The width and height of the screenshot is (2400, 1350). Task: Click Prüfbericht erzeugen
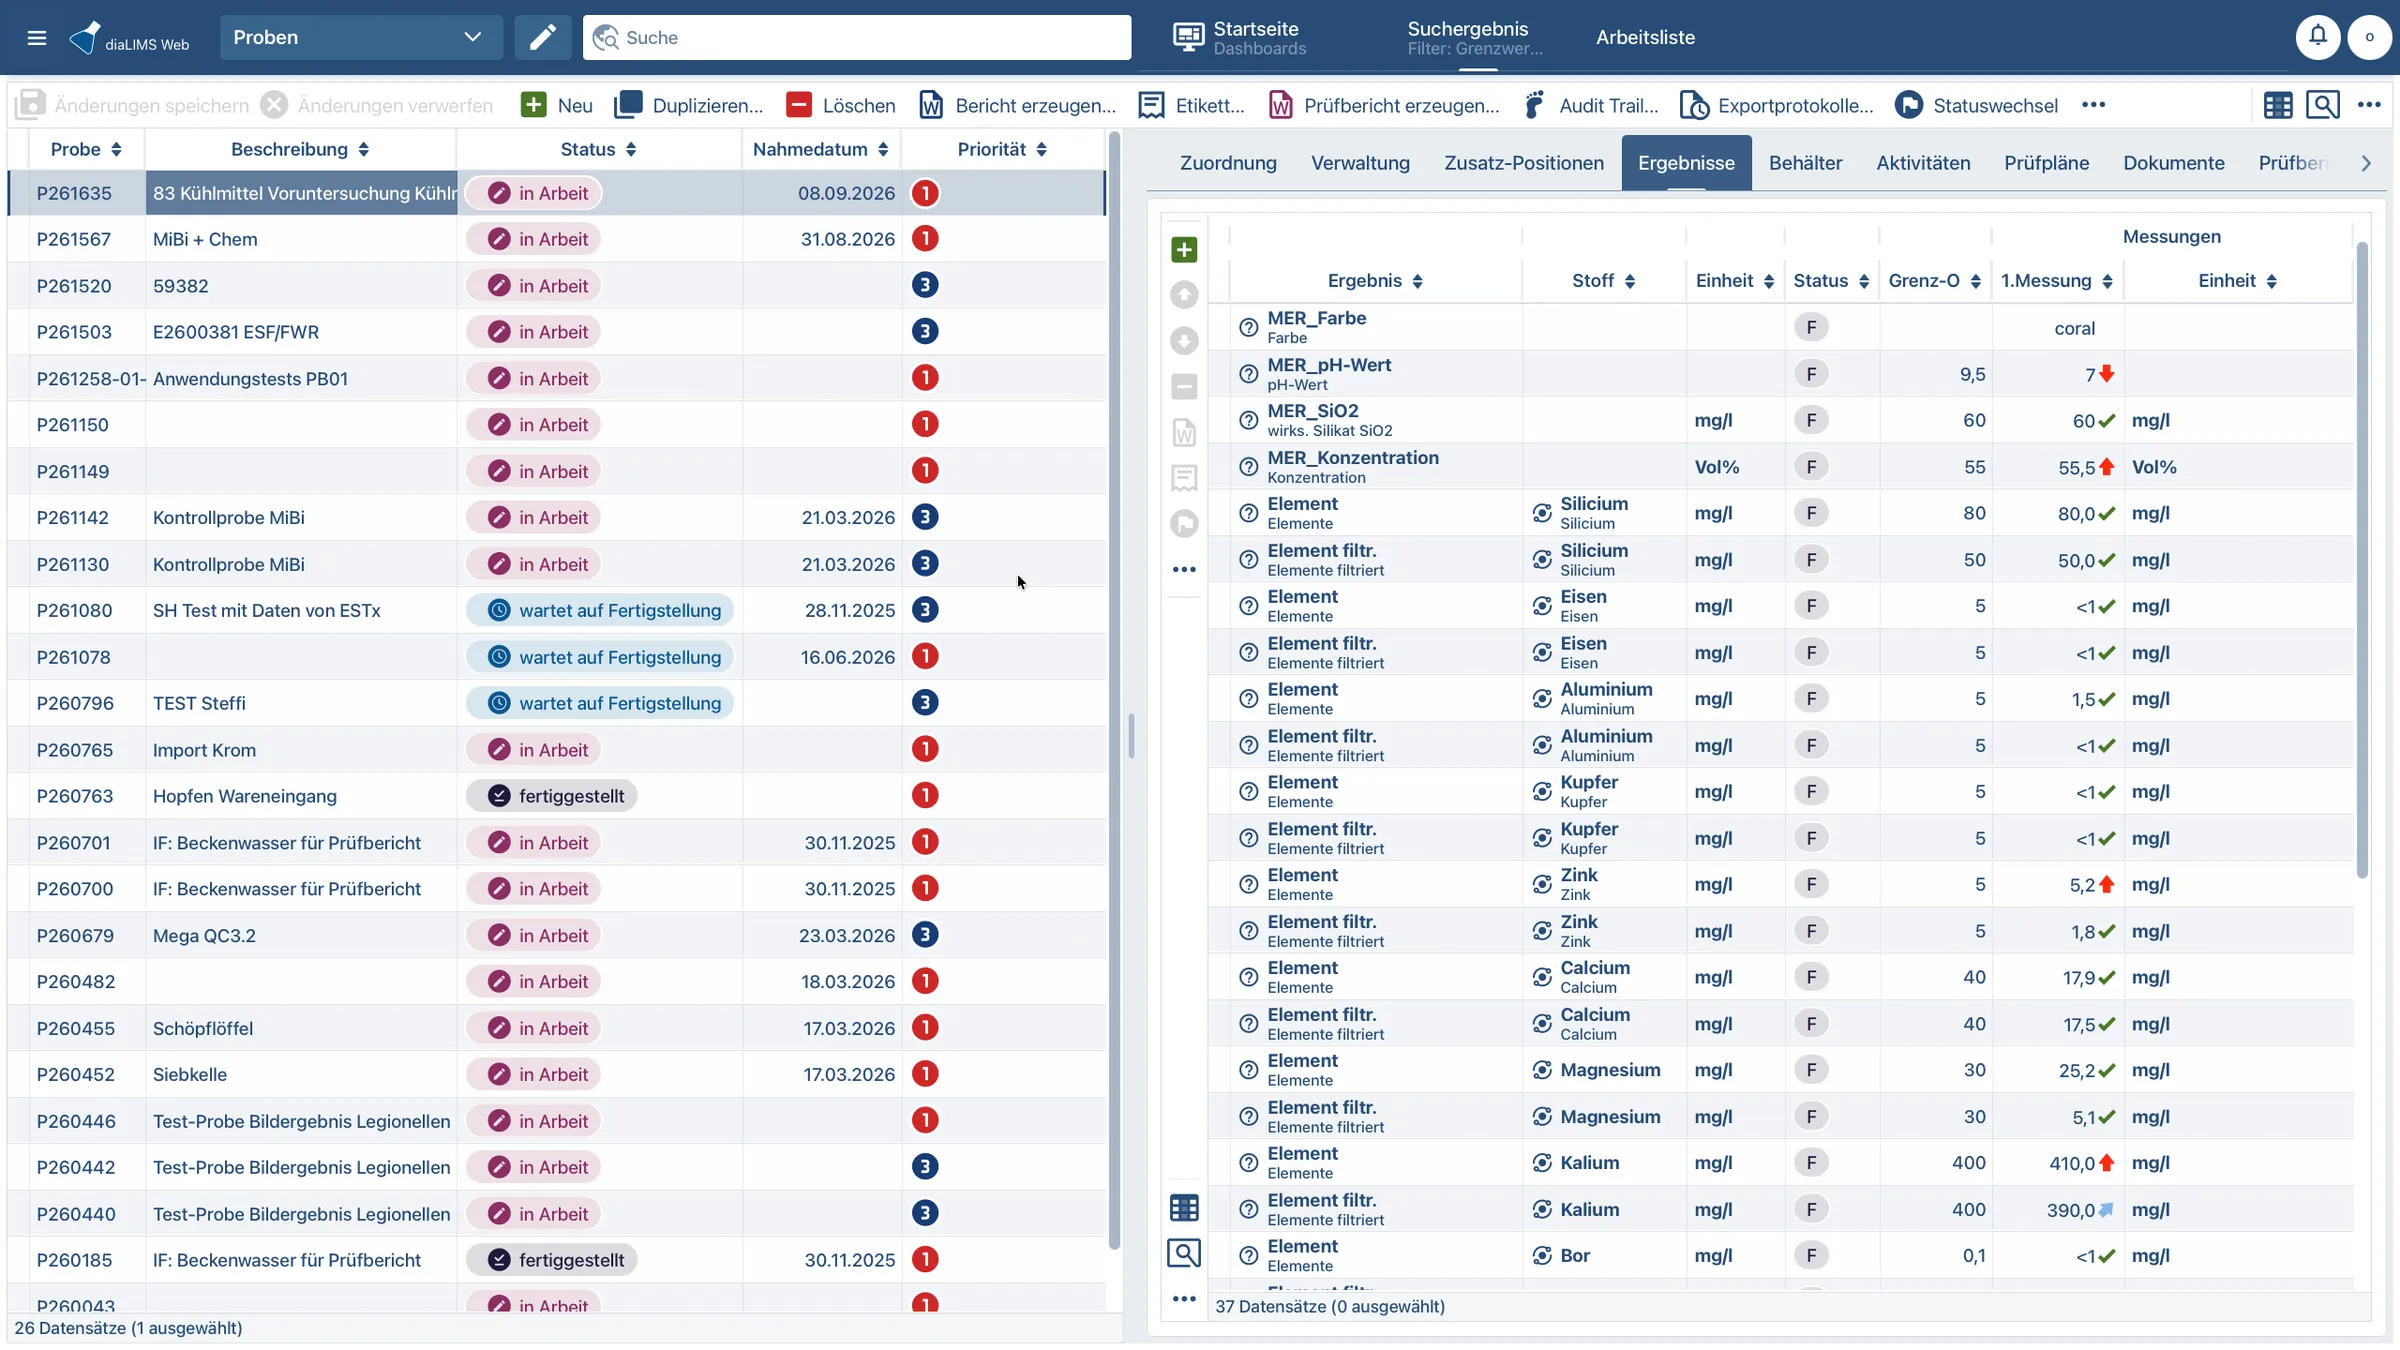tap(1384, 105)
